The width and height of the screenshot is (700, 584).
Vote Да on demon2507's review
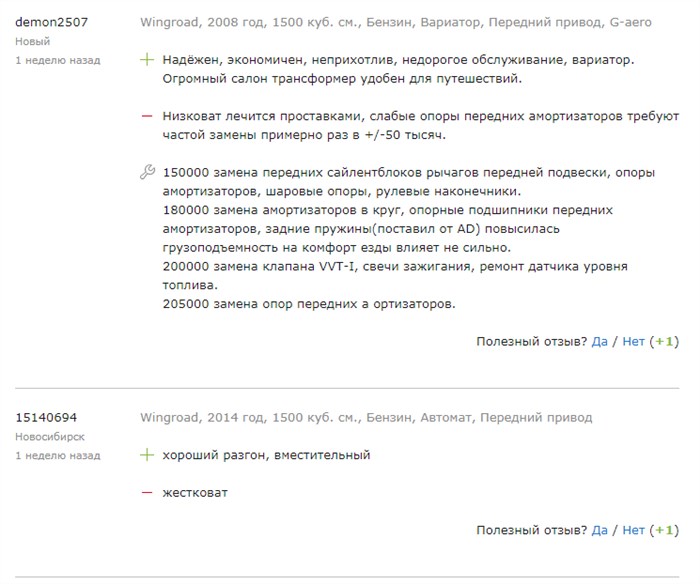pos(600,342)
